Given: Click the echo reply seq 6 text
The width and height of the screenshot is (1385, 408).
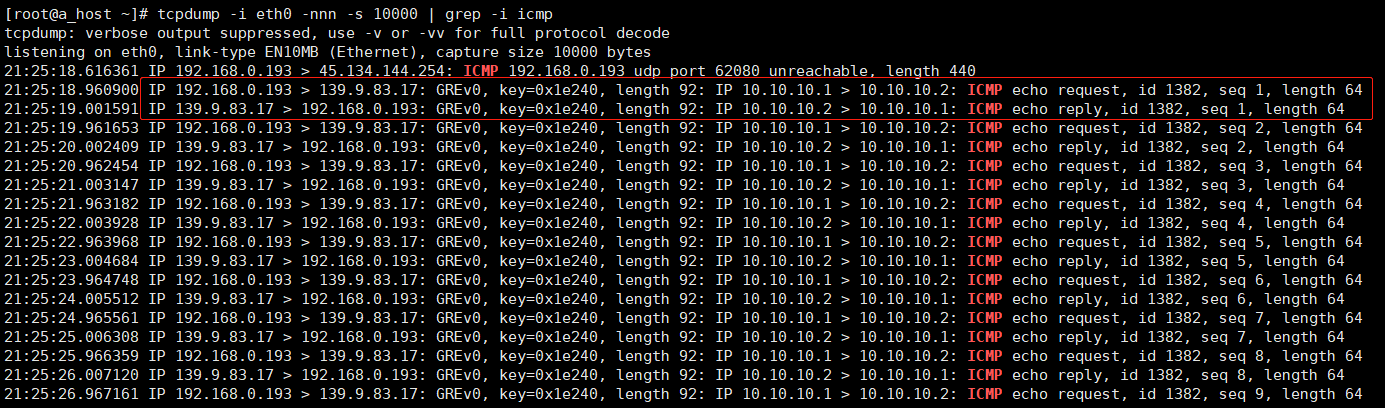Looking at the screenshot, I should pos(1178,299).
